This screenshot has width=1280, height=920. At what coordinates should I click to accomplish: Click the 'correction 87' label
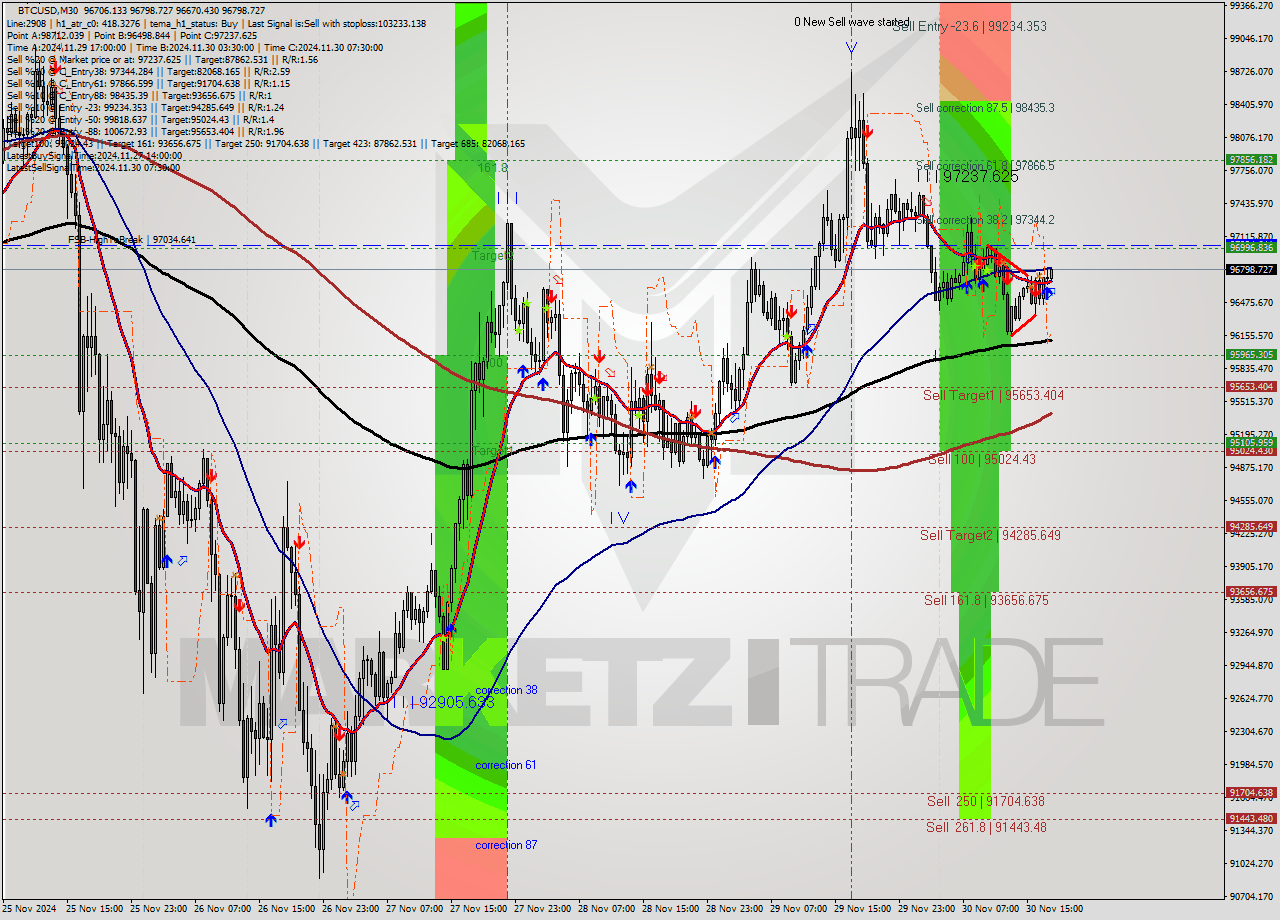pos(506,845)
